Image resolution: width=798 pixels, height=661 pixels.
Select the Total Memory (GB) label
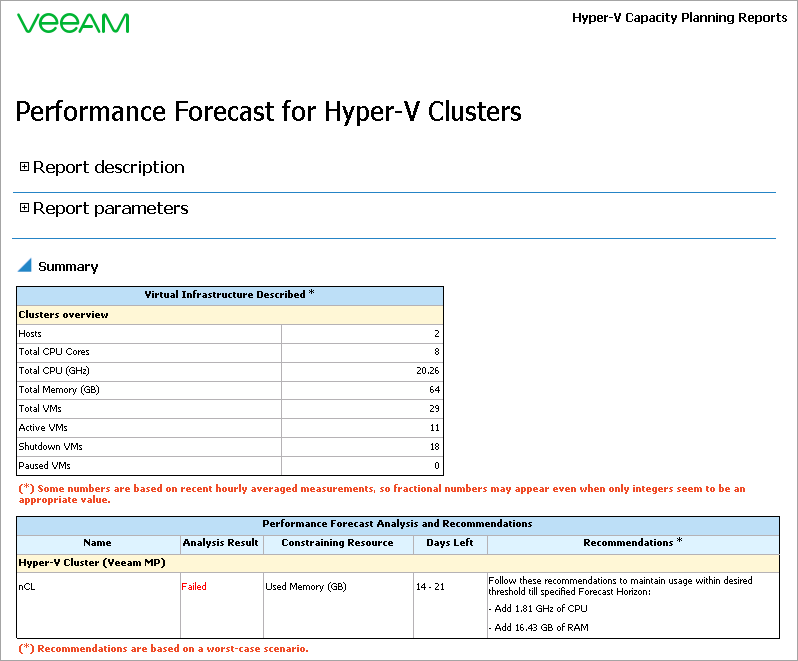coord(59,390)
